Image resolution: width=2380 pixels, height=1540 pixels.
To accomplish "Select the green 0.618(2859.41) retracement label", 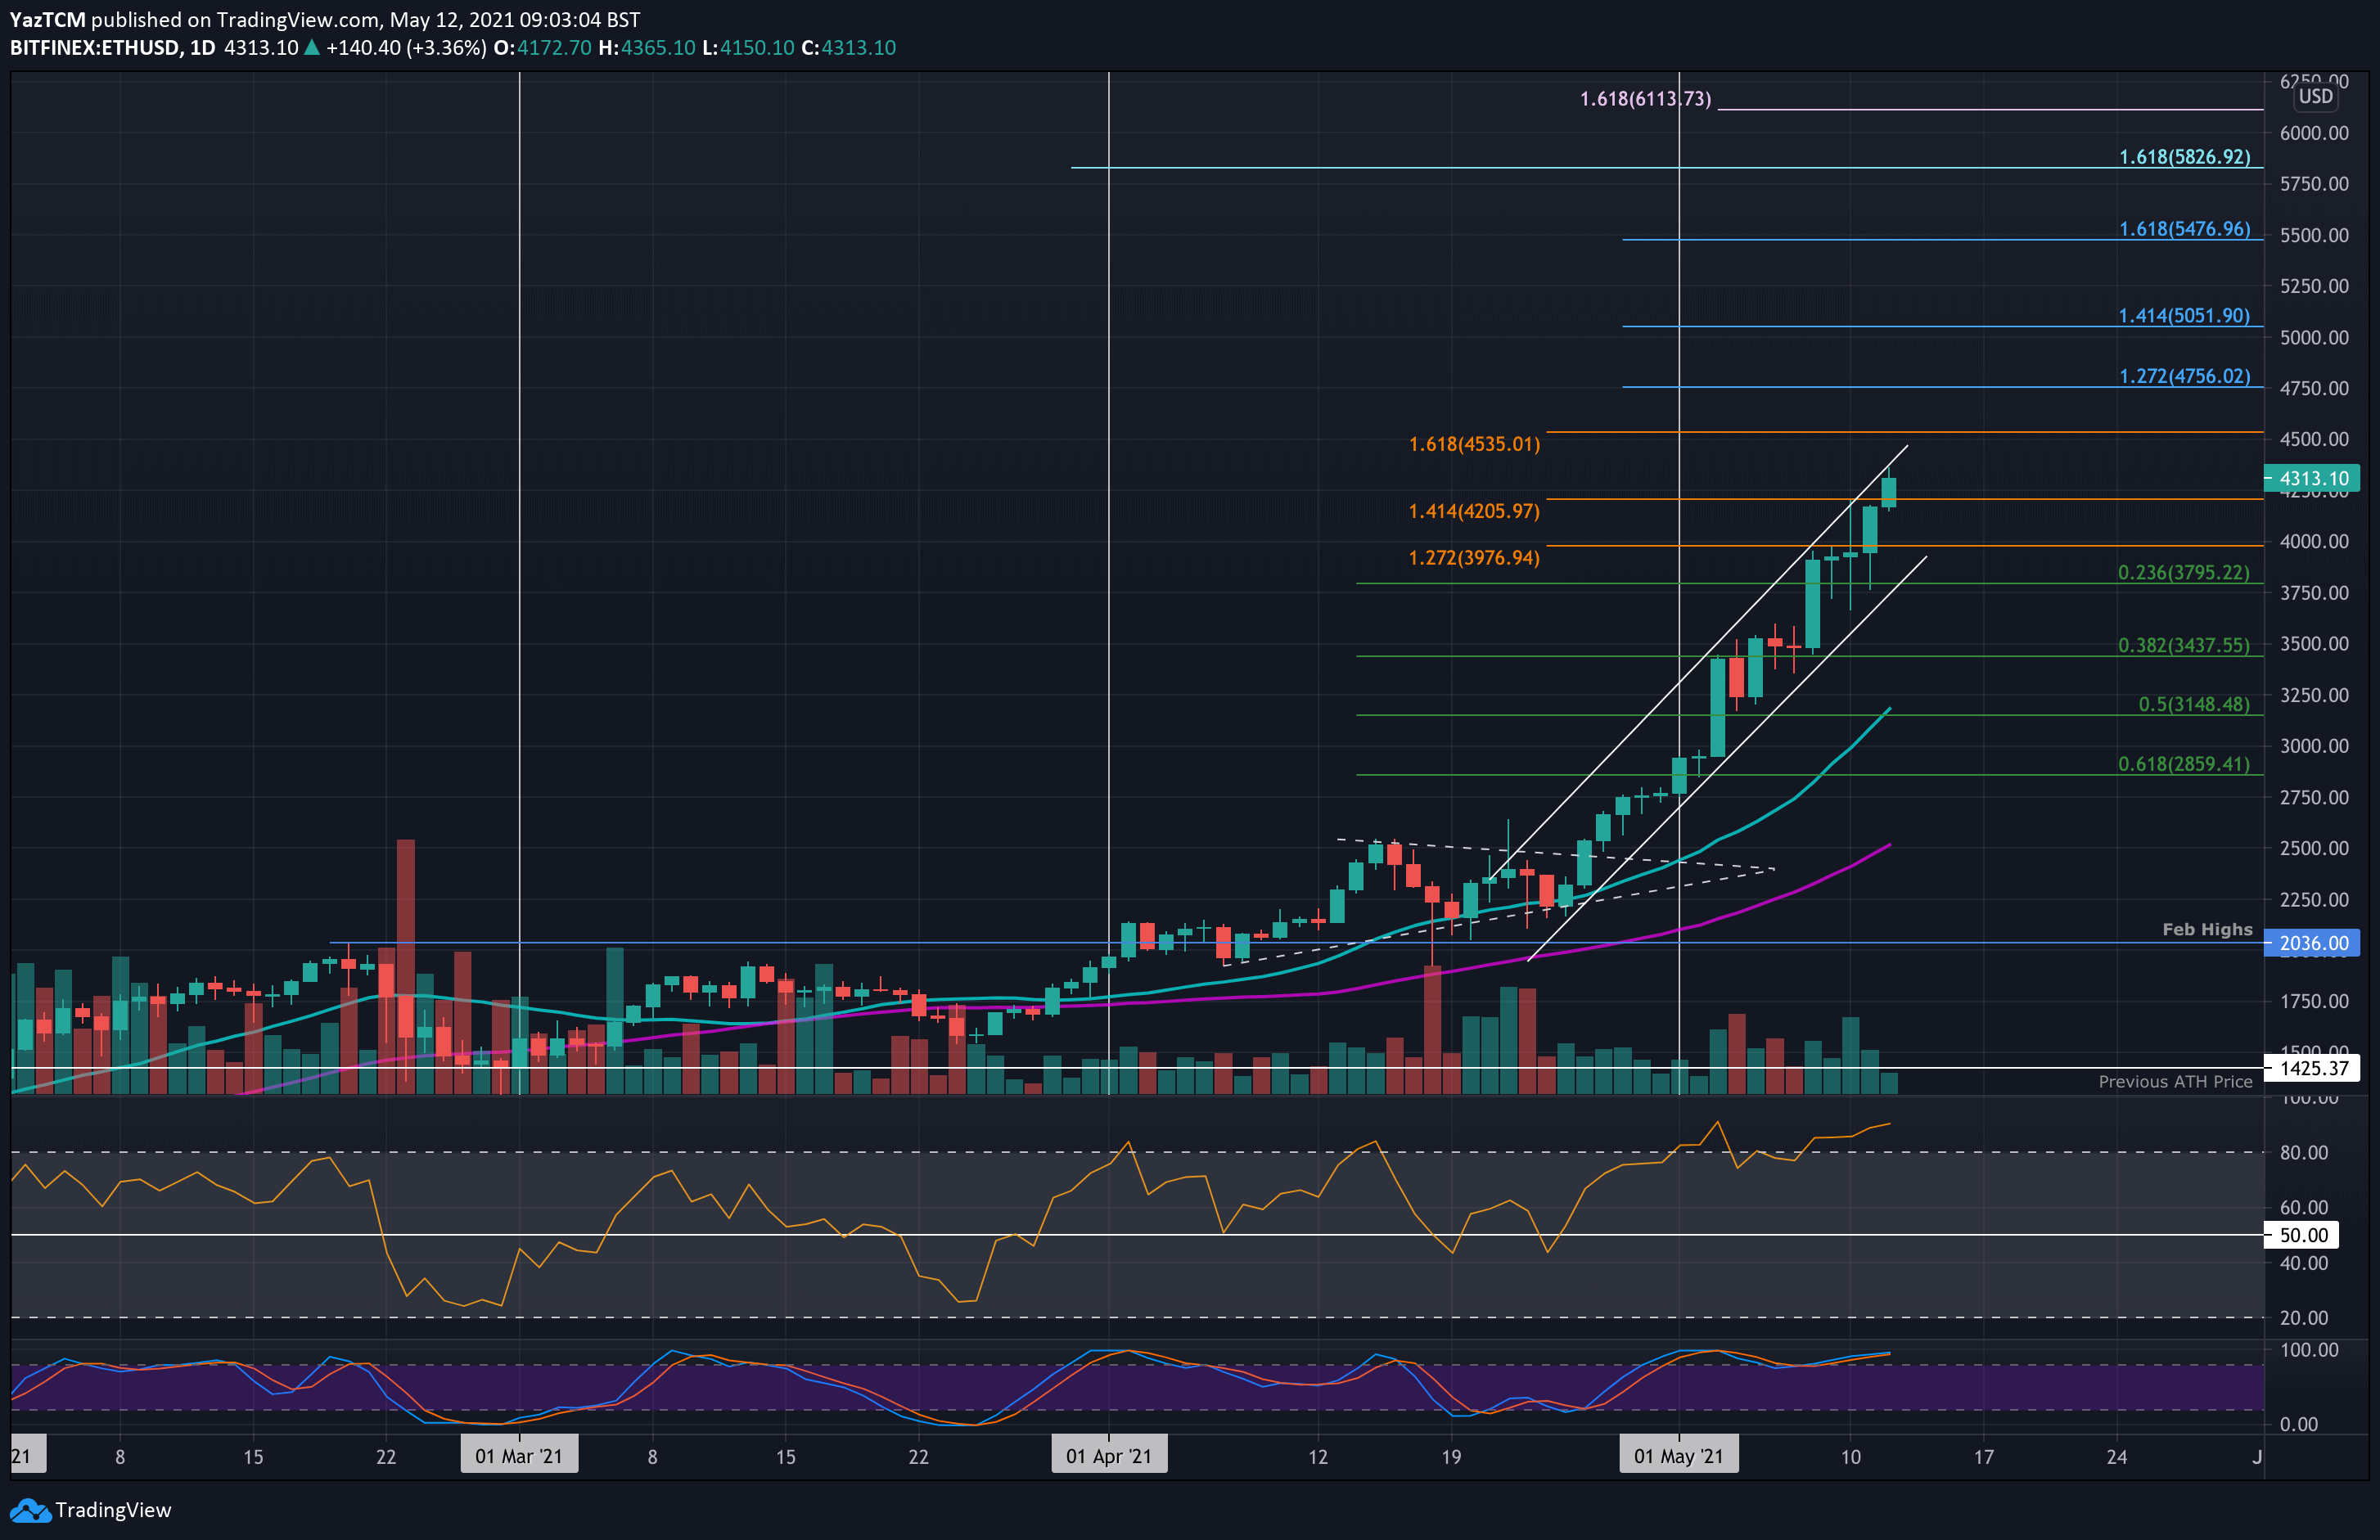I will click(2184, 764).
